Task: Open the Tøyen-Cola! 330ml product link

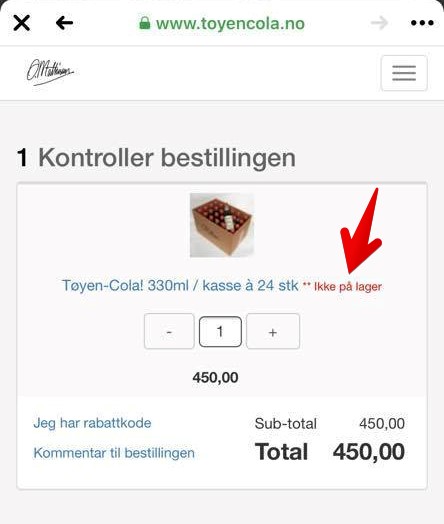Action: click(180, 286)
